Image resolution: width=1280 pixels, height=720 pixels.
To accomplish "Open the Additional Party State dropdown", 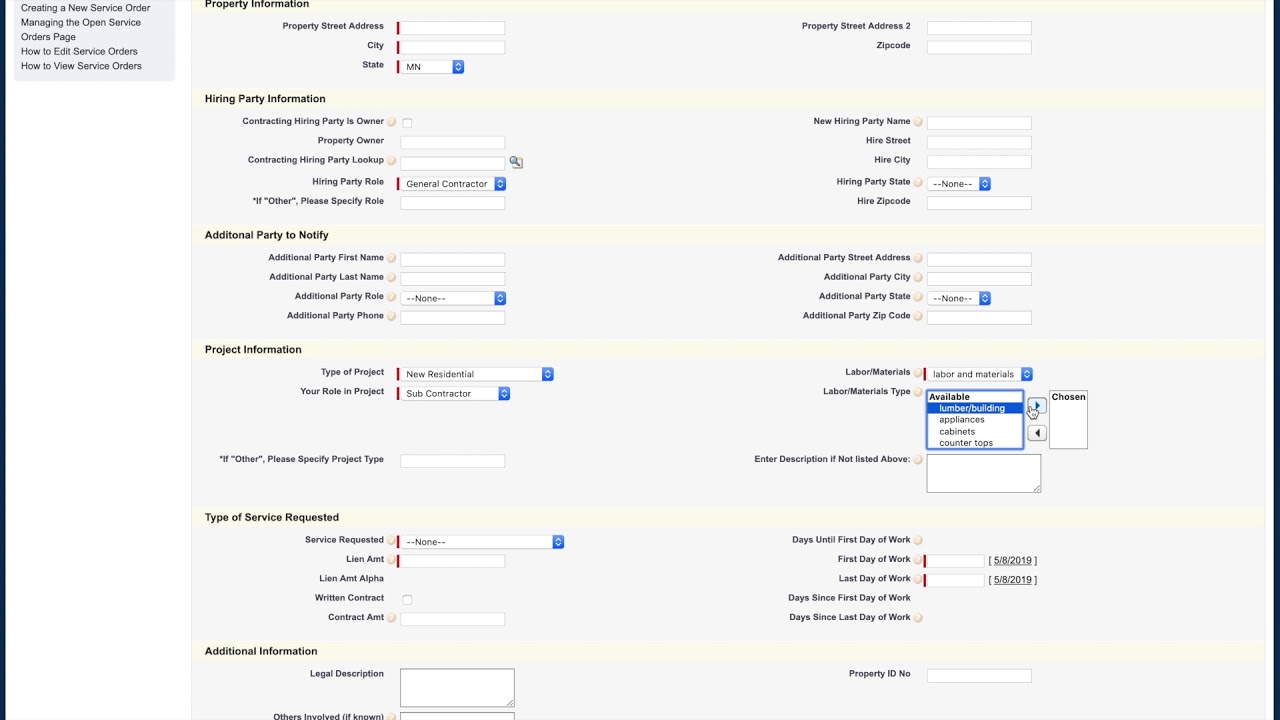I will [x=959, y=298].
